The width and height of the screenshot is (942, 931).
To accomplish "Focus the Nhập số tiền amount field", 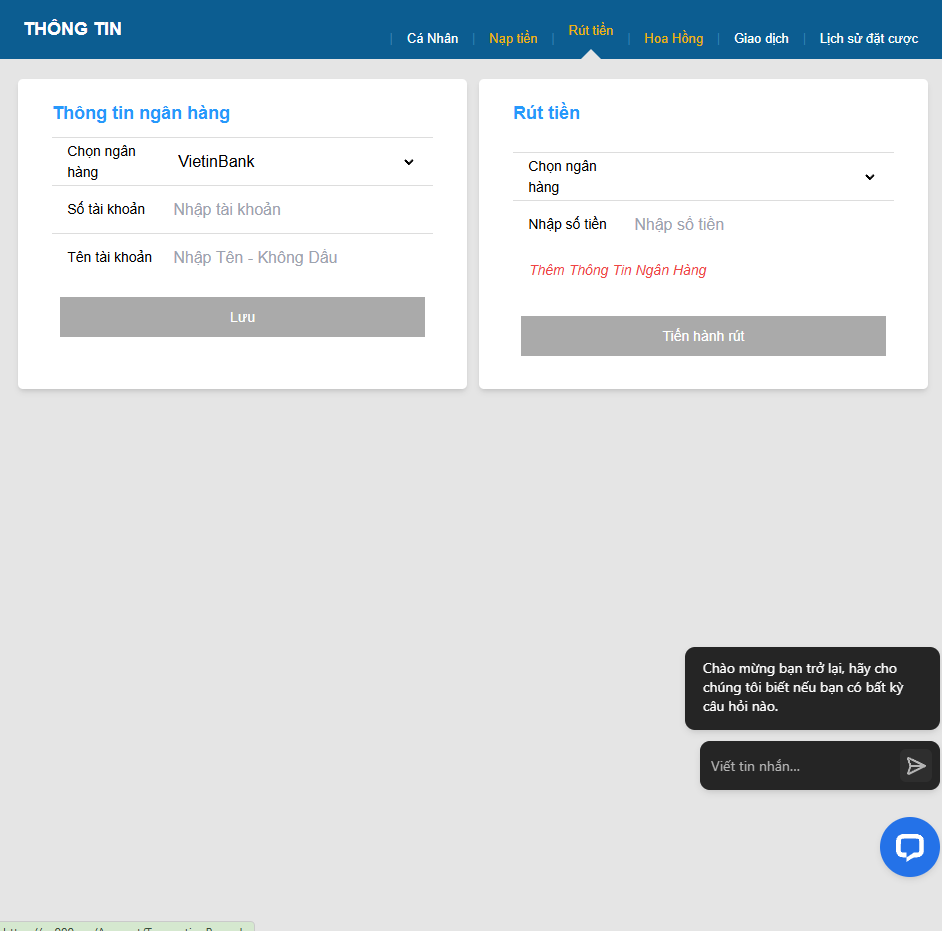I will 756,225.
